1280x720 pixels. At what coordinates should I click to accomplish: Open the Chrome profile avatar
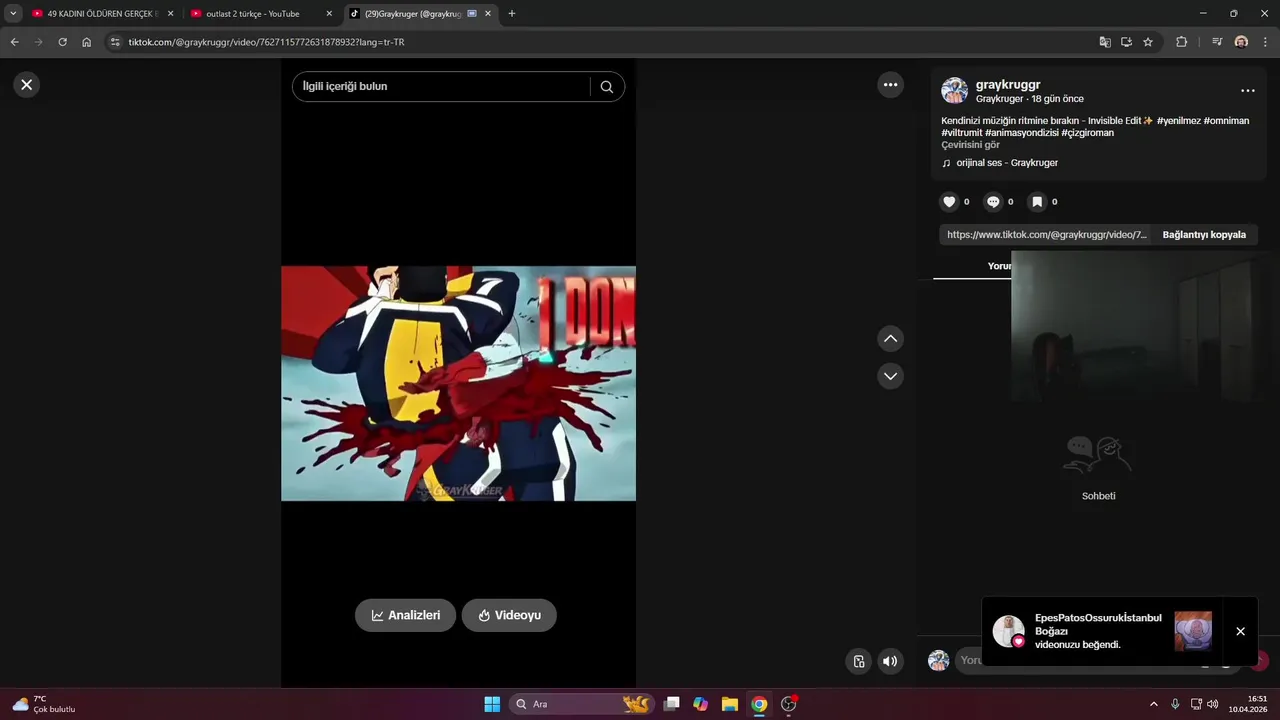(x=1241, y=42)
